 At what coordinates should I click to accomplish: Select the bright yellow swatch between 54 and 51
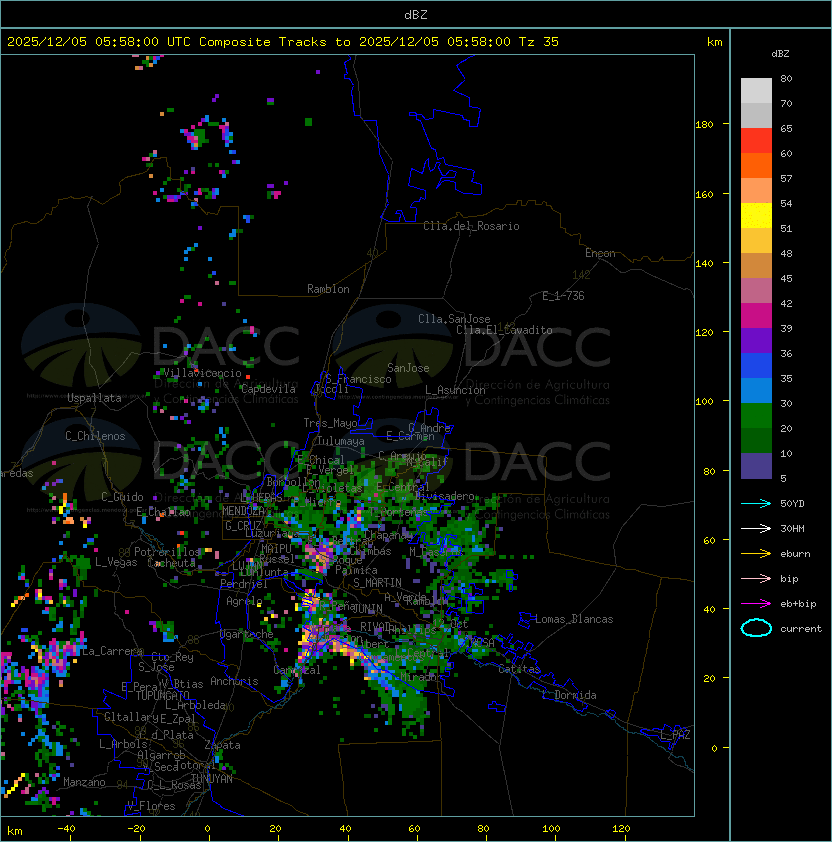pyautogui.click(x=756, y=215)
